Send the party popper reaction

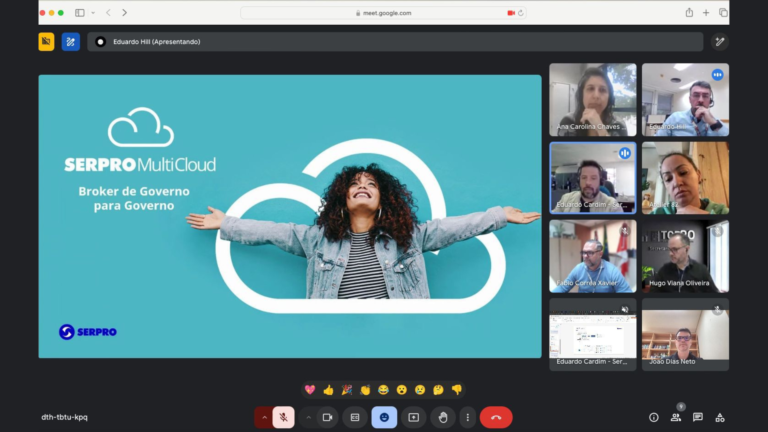click(x=347, y=390)
